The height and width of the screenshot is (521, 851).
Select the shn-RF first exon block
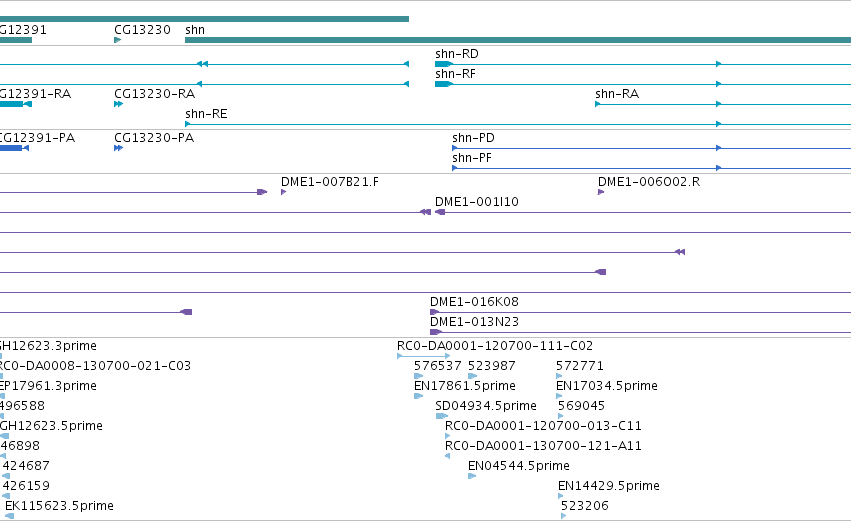pyautogui.click(x=443, y=84)
